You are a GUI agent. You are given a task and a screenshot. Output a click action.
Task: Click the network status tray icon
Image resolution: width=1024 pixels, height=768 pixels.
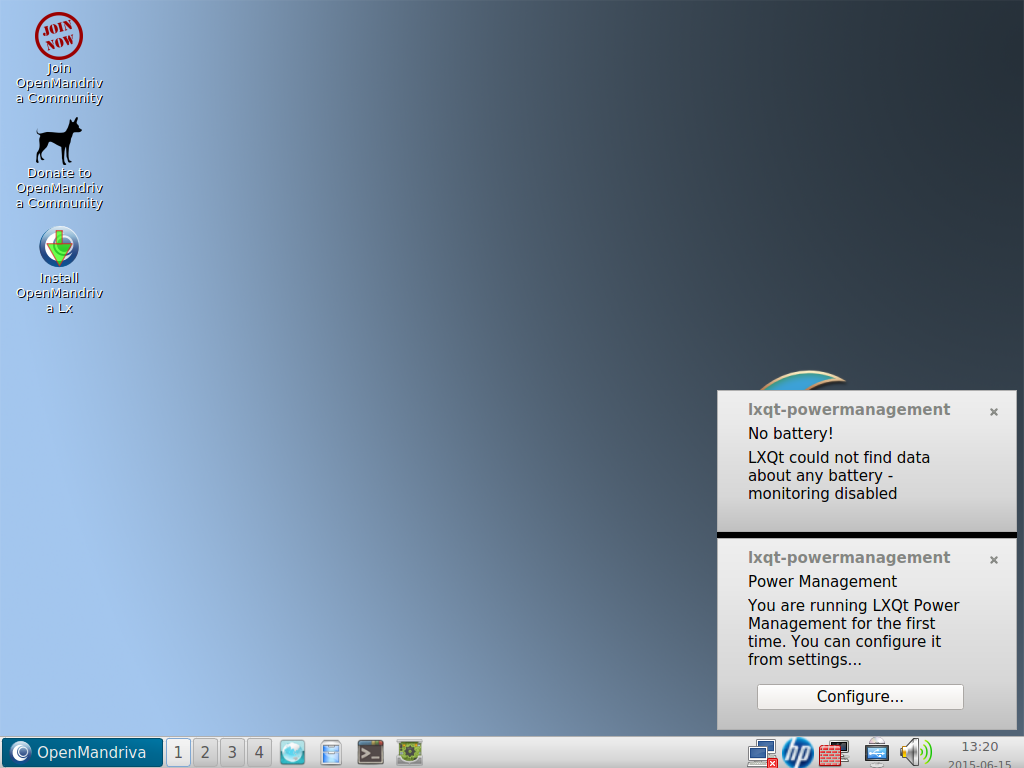pos(762,753)
